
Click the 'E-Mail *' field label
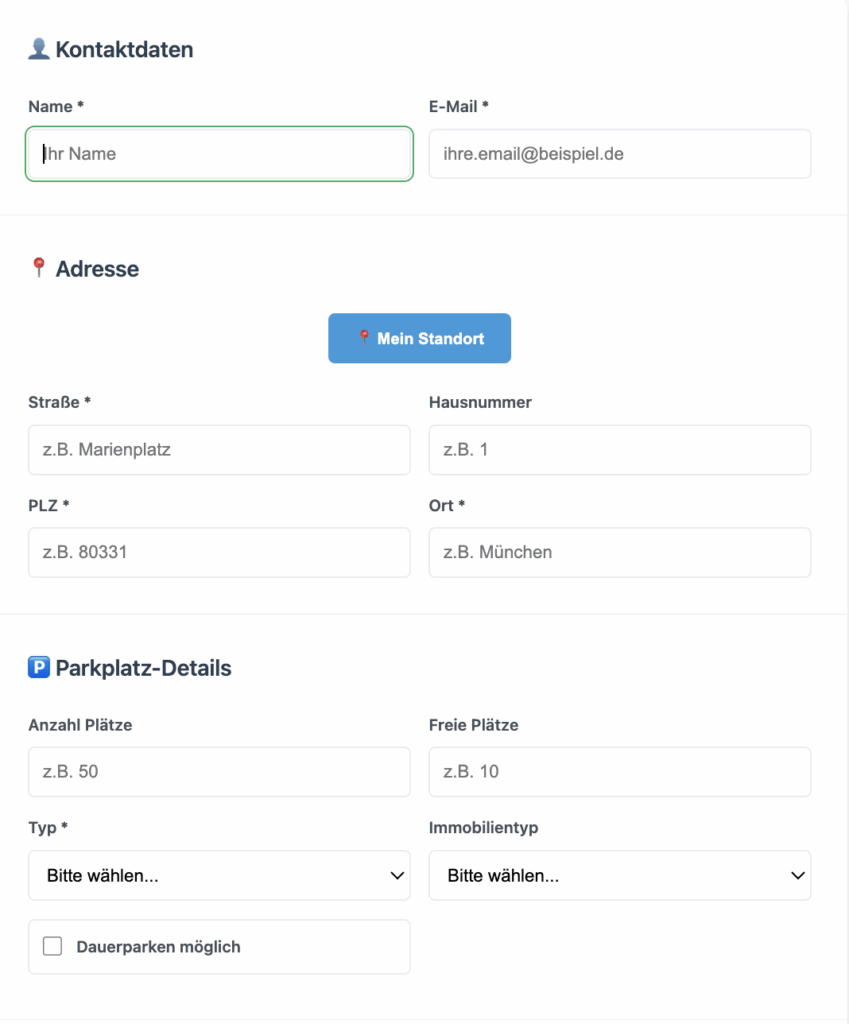tap(458, 106)
